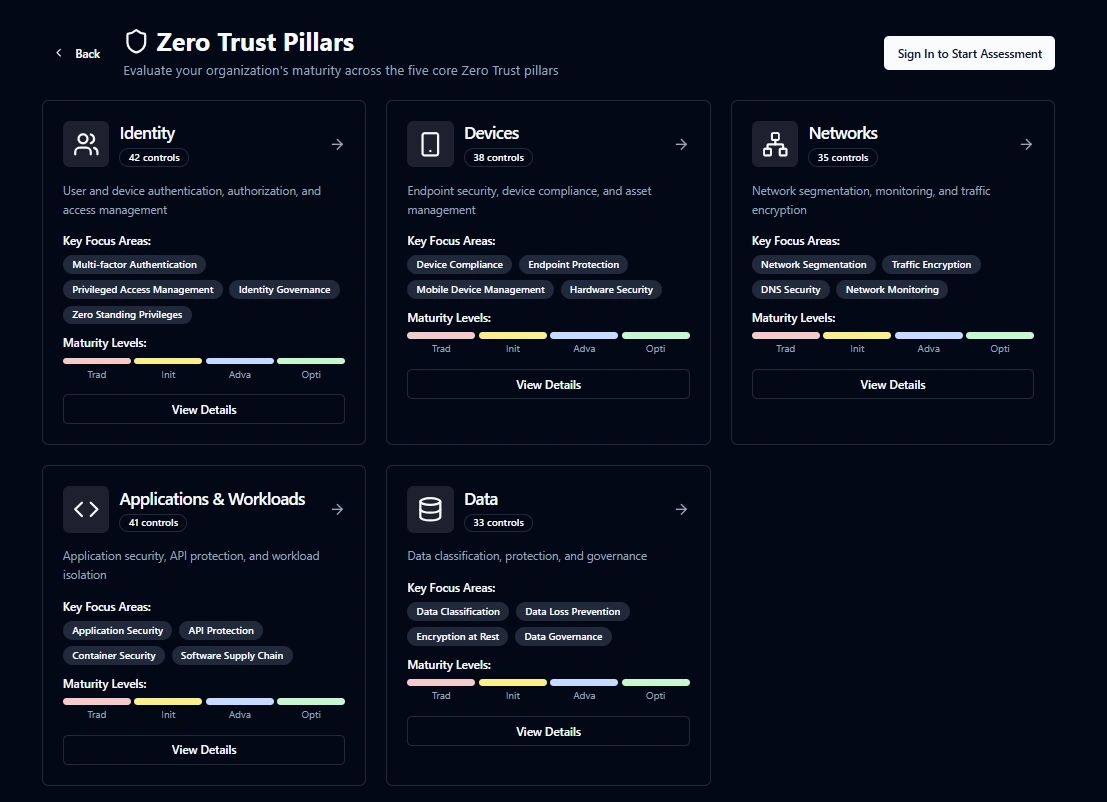Image resolution: width=1107 pixels, height=802 pixels.
Task: Click the Data database icon
Action: [430, 509]
